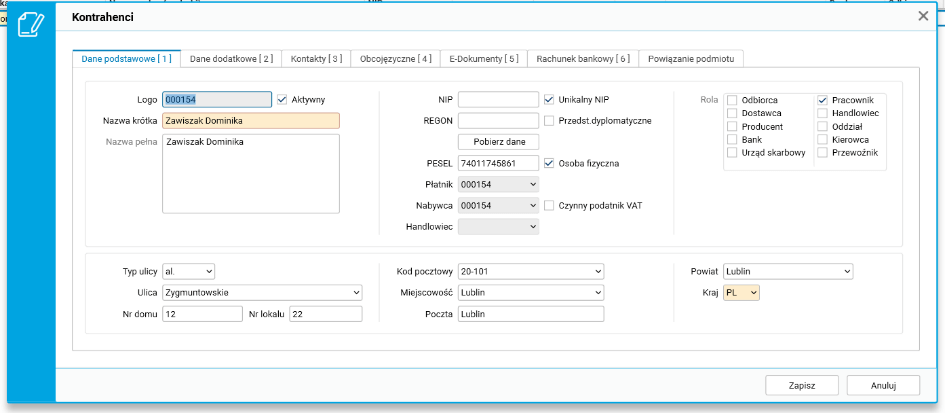
Task: Toggle the Aktywny checkbox
Action: 282,99
